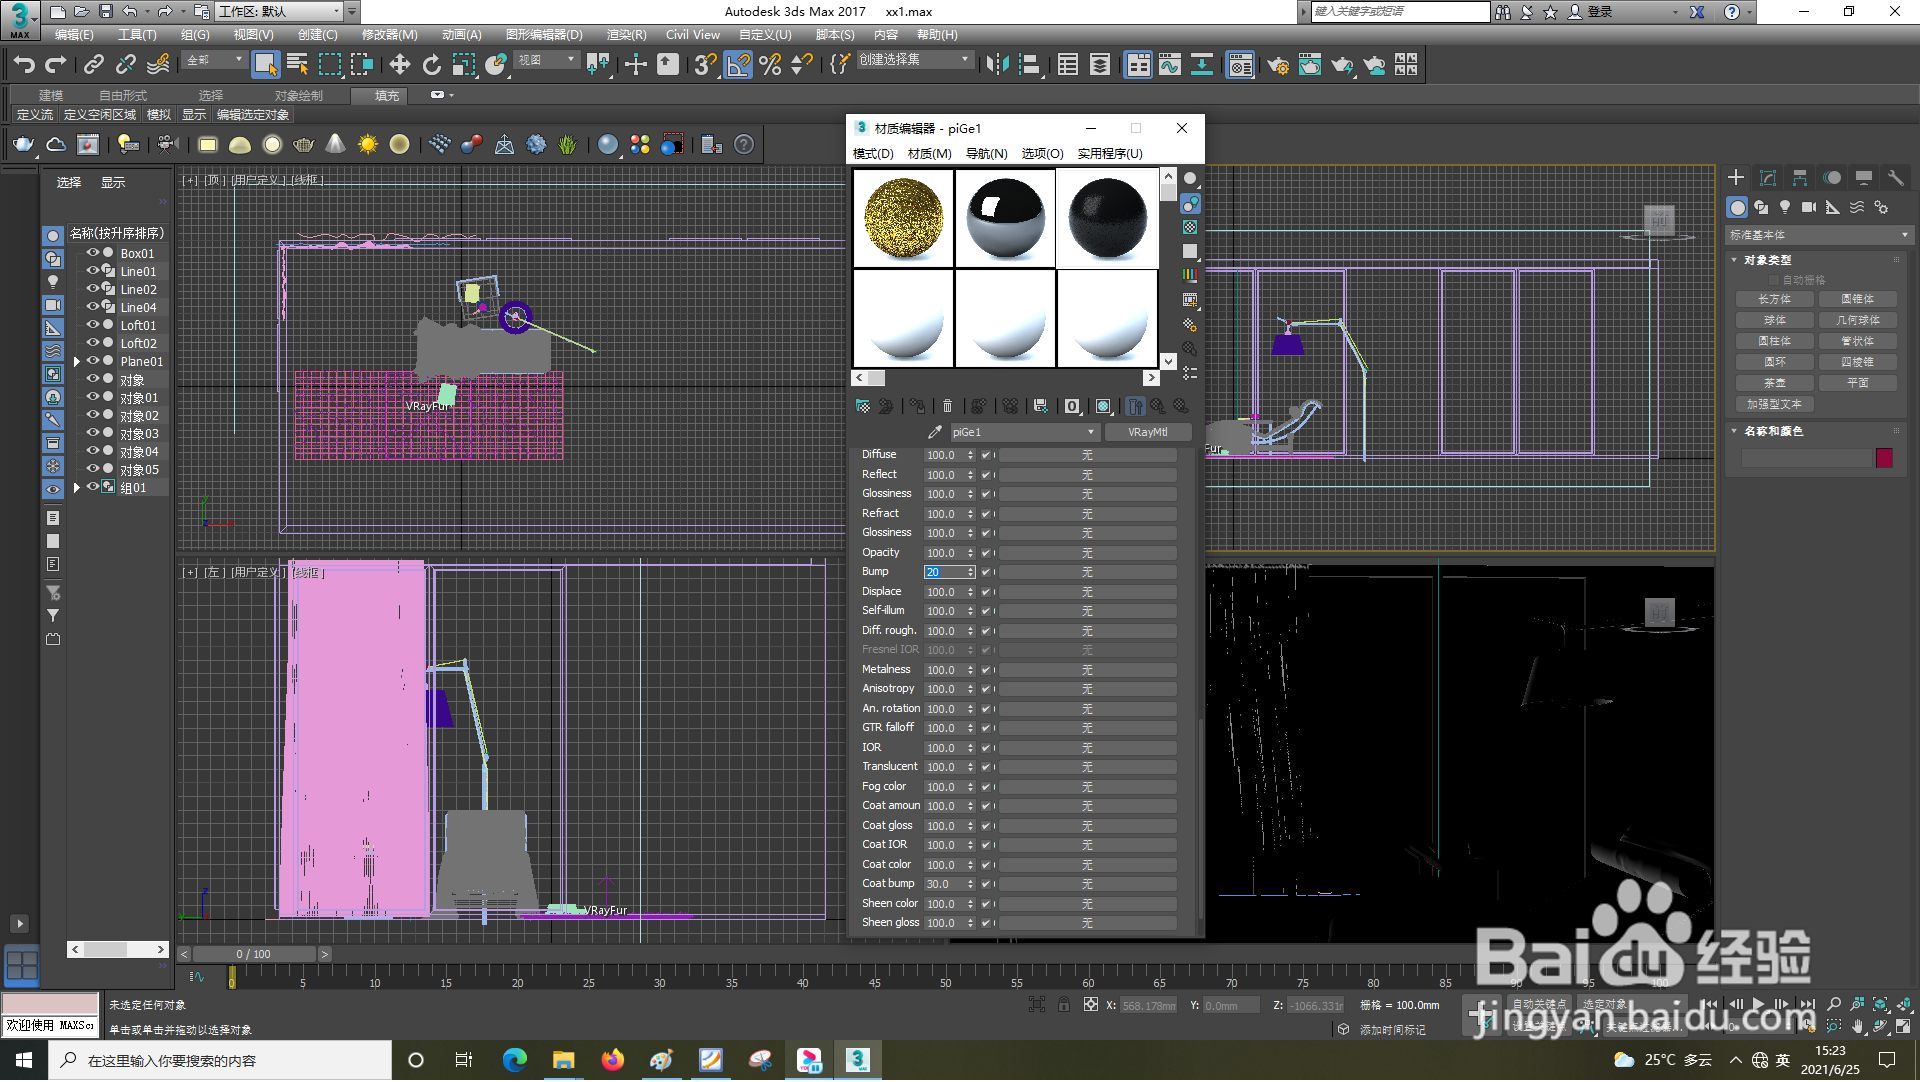Click the Rotate tool icon

pos(431,65)
